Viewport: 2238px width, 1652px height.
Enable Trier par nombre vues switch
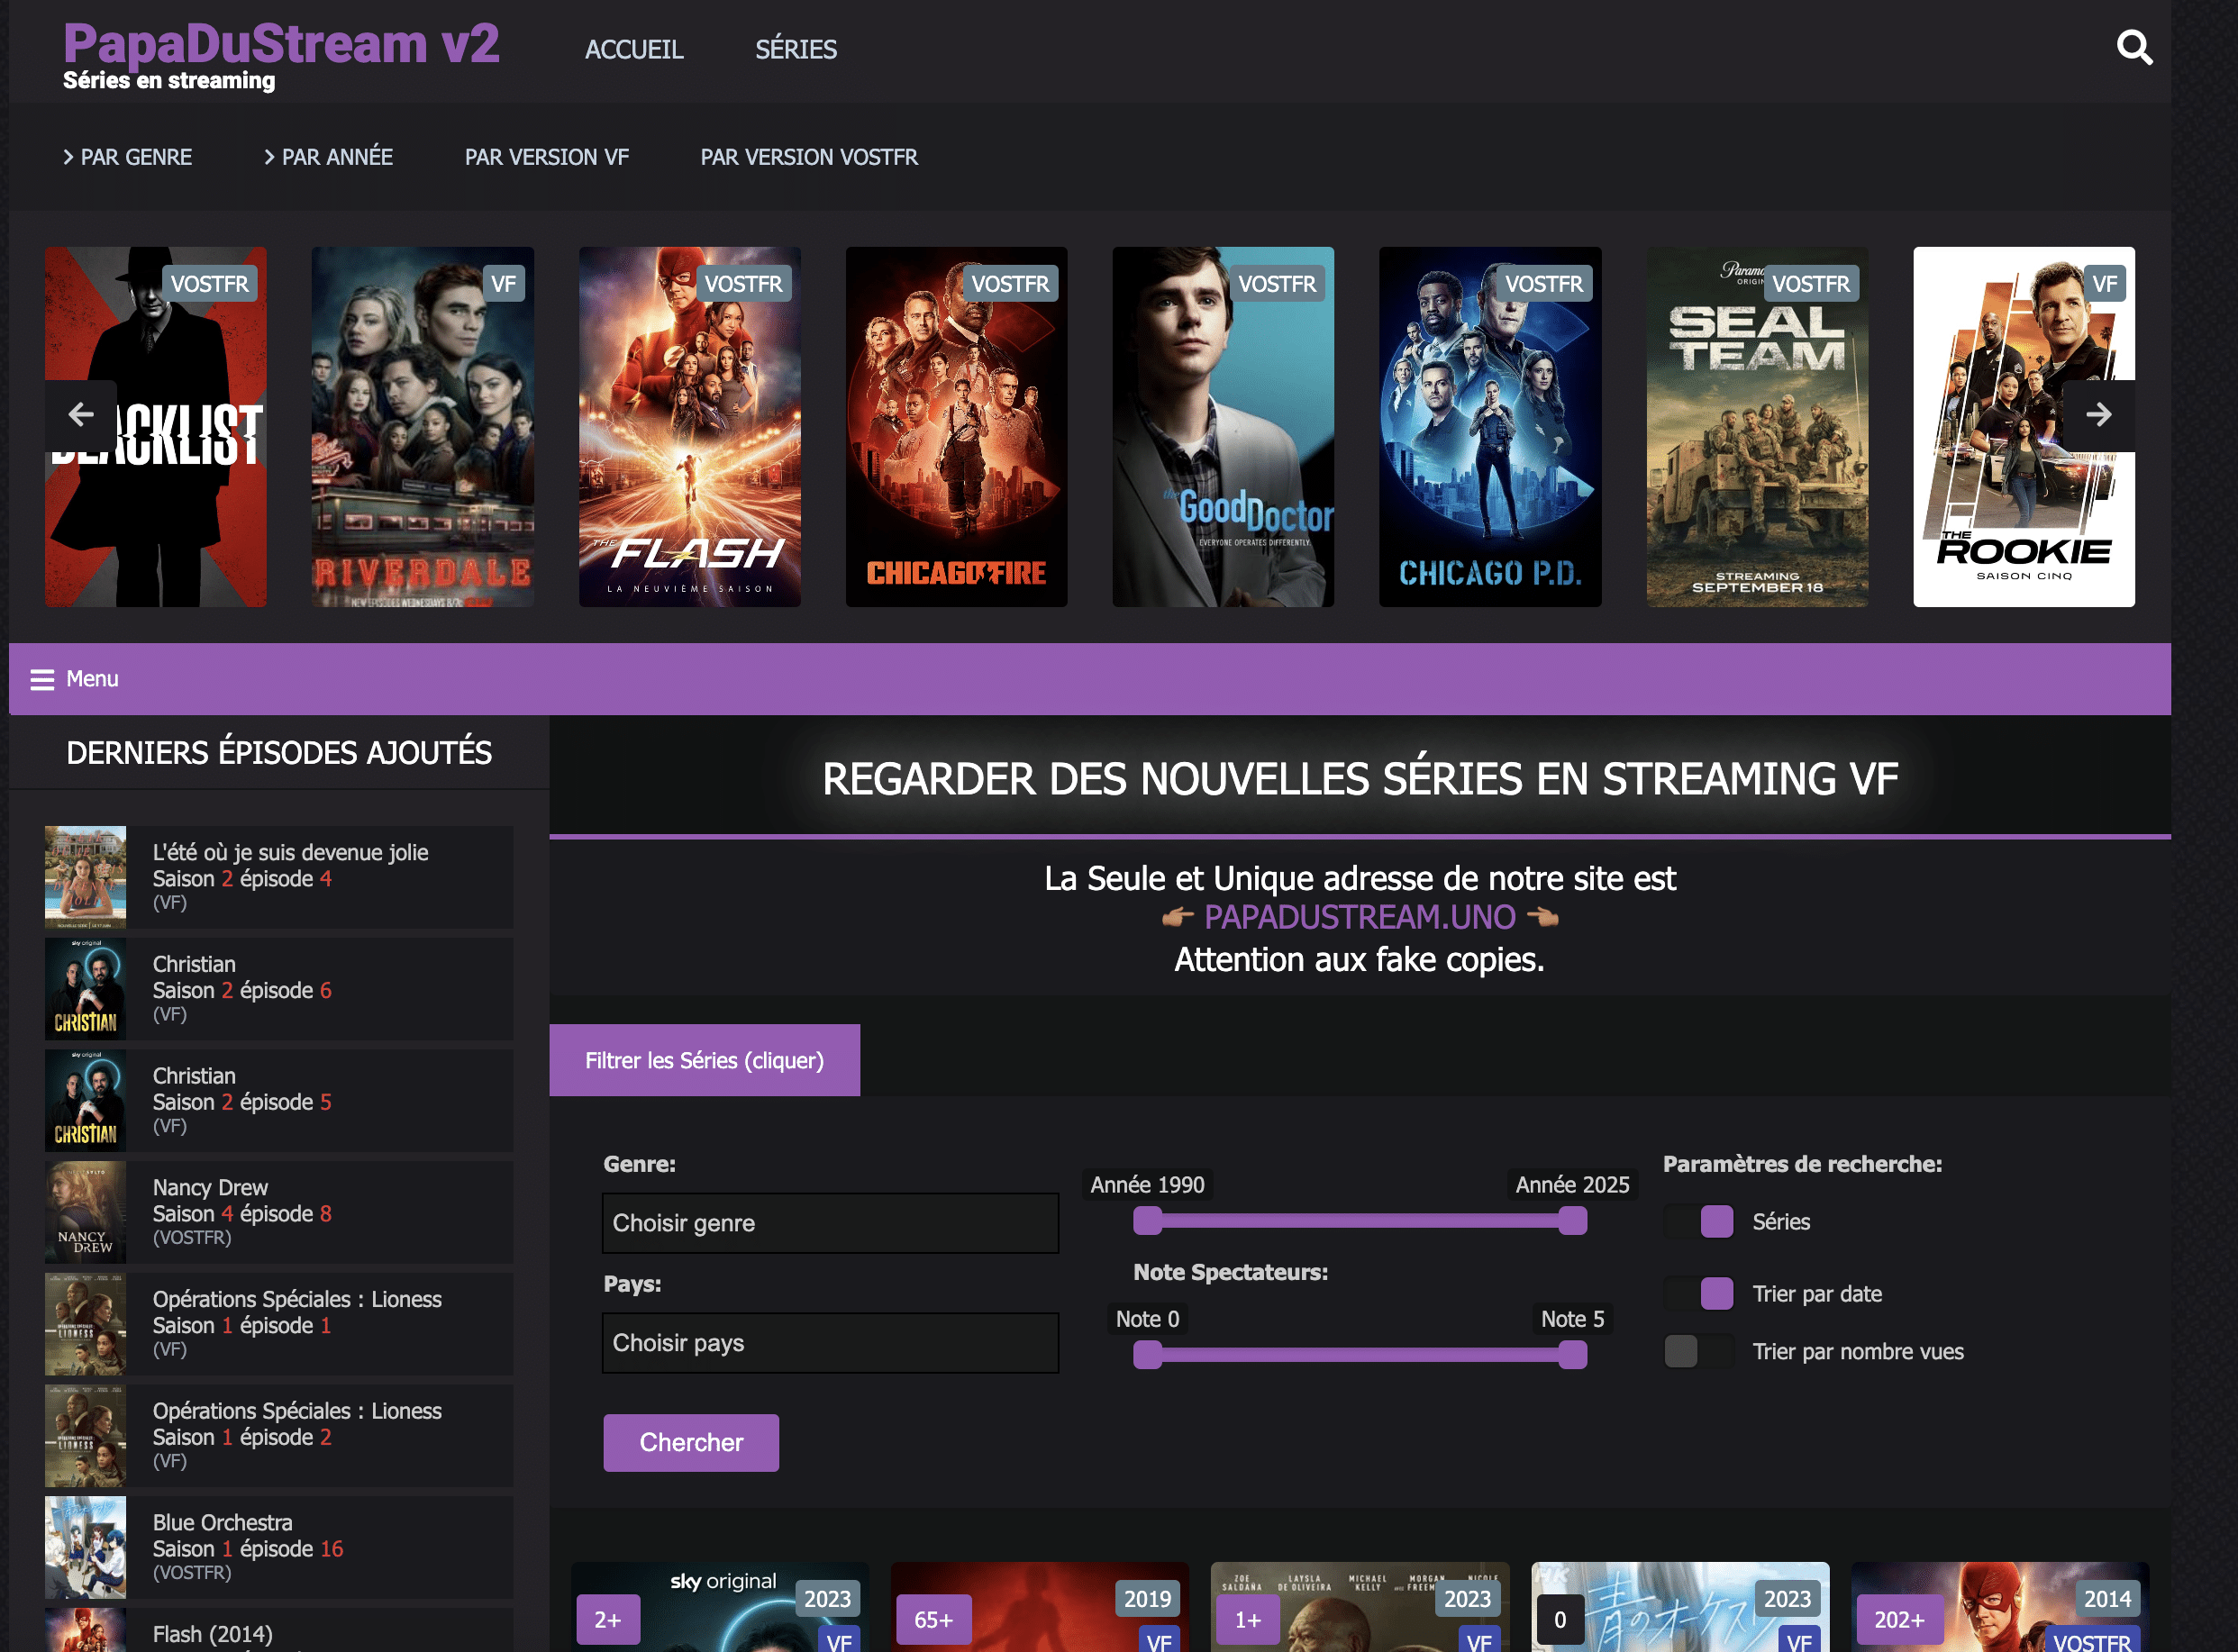(x=1699, y=1352)
